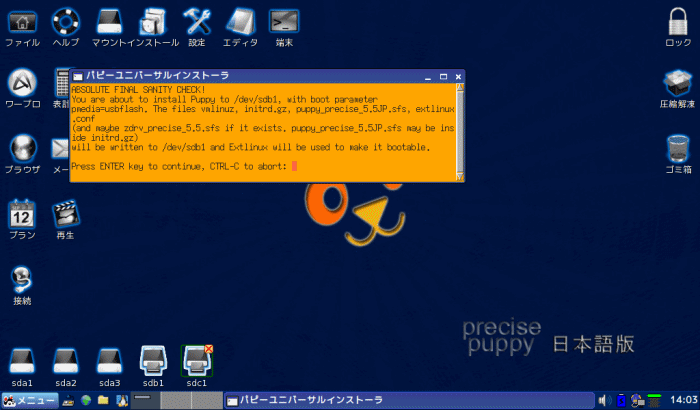Select the sda2 drive icon
This screenshot has width=700, height=410.
[66, 362]
